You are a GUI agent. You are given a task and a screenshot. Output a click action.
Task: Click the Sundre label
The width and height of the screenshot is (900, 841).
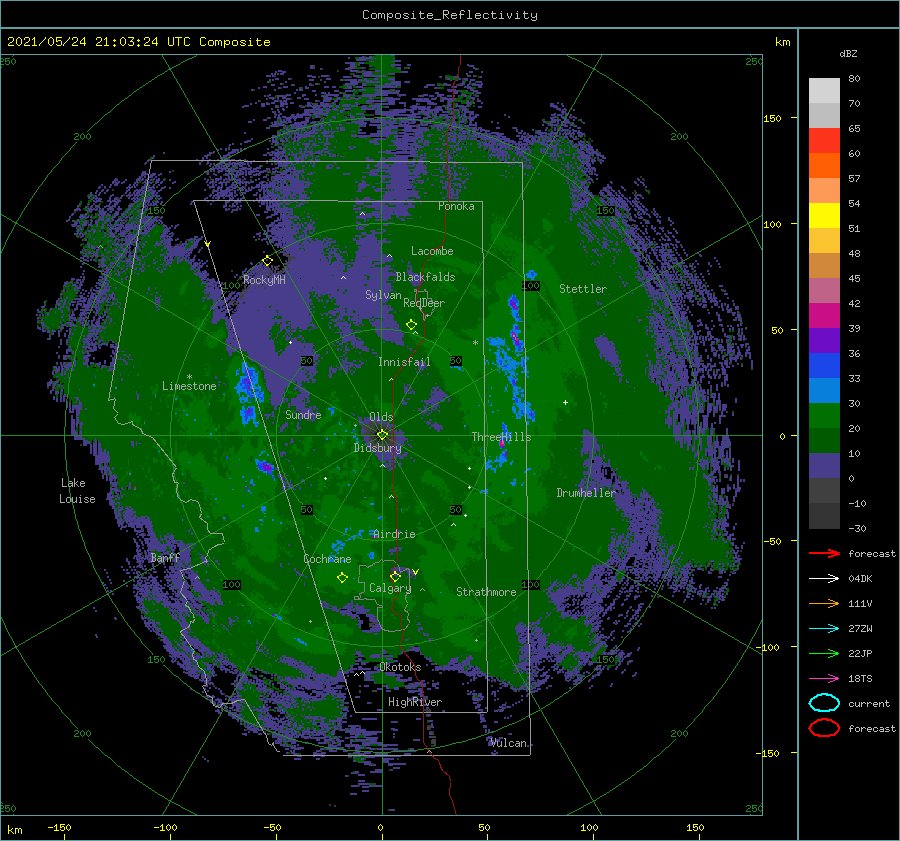(303, 414)
